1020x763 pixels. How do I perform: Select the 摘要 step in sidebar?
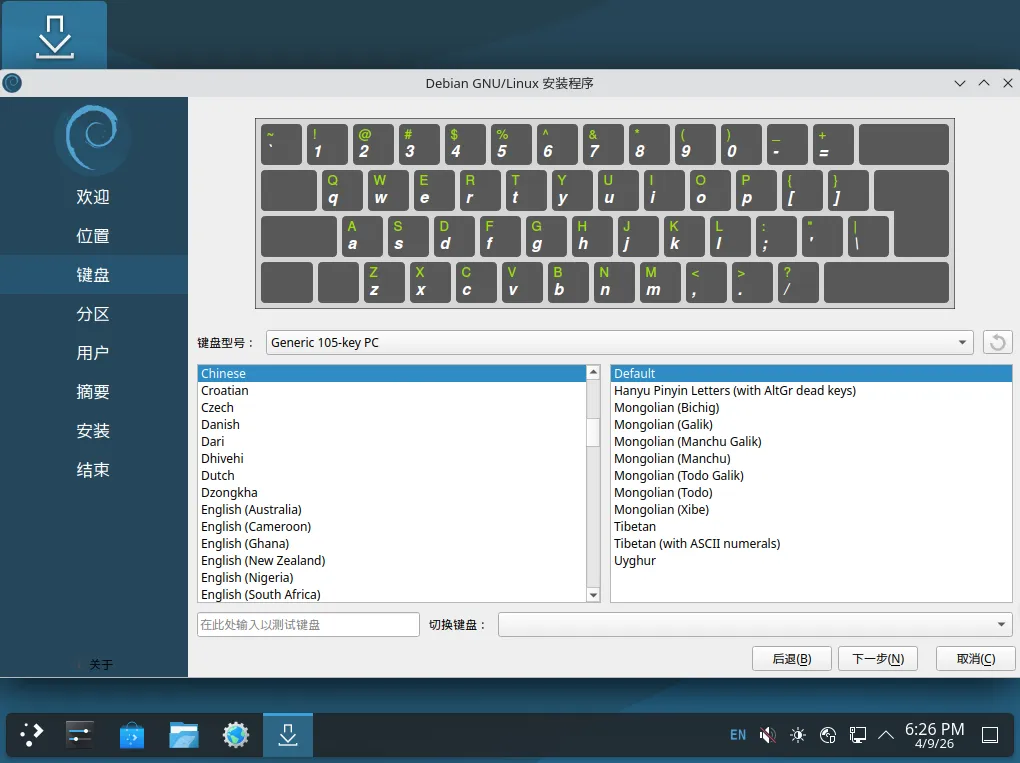(93, 392)
